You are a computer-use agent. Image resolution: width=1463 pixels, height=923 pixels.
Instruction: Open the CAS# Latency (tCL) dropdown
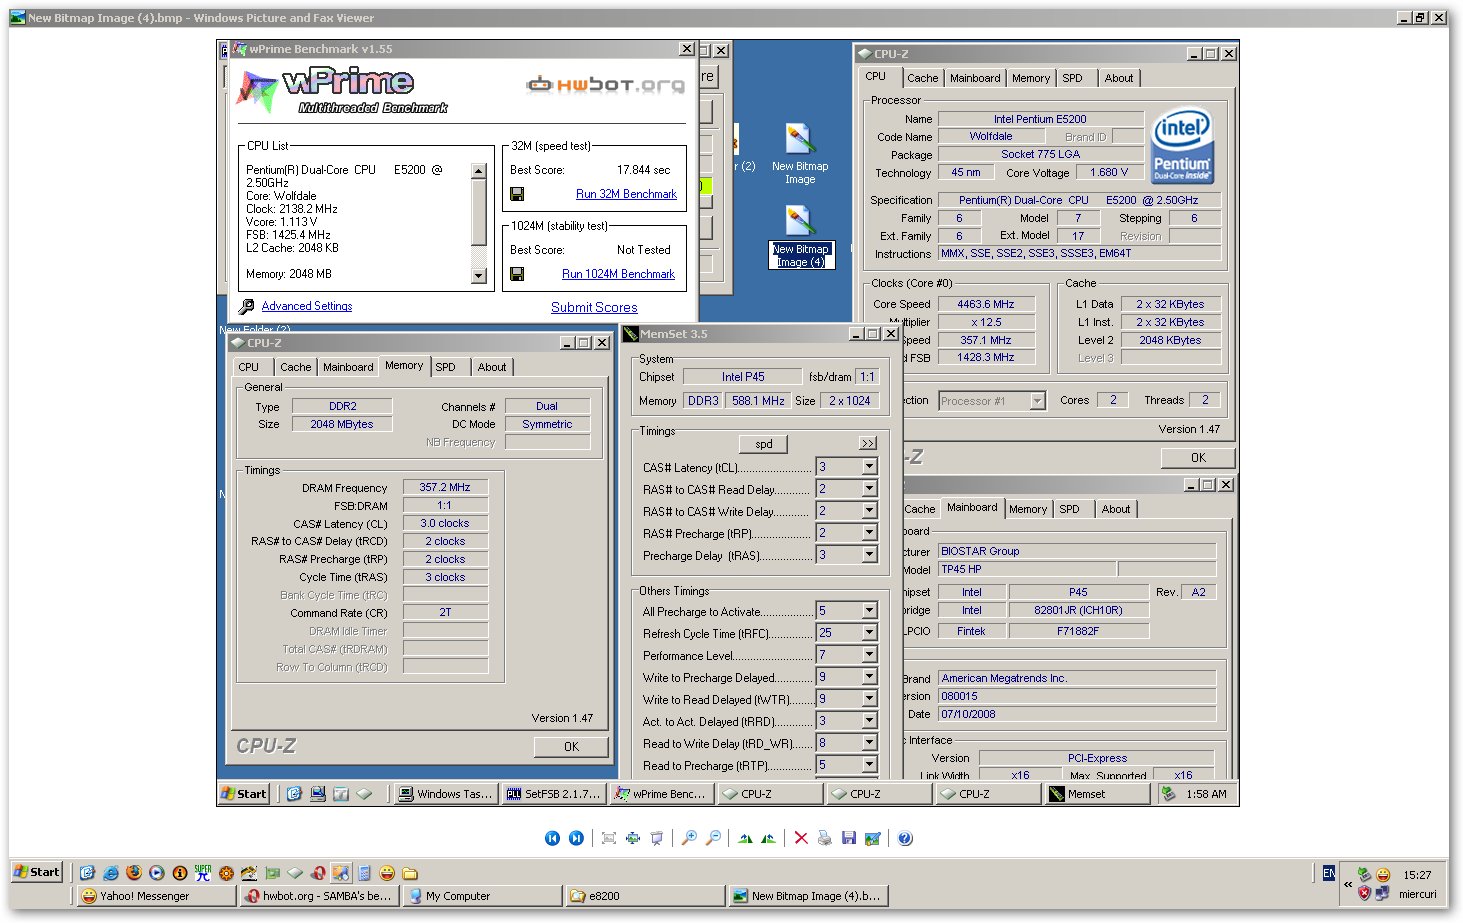pos(869,467)
